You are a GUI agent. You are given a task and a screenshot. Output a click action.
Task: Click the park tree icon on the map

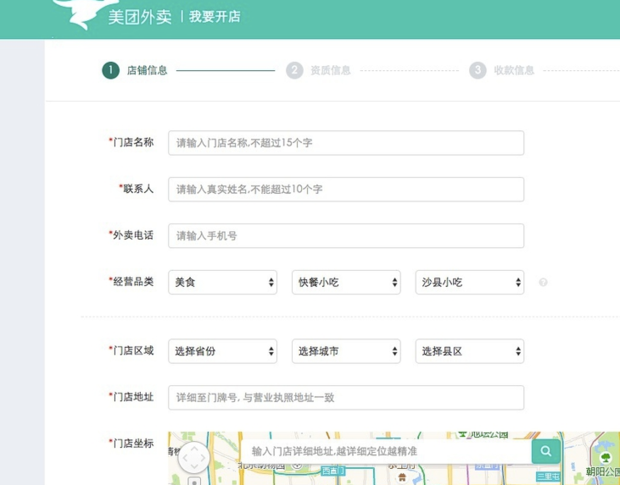pyautogui.click(x=606, y=458)
